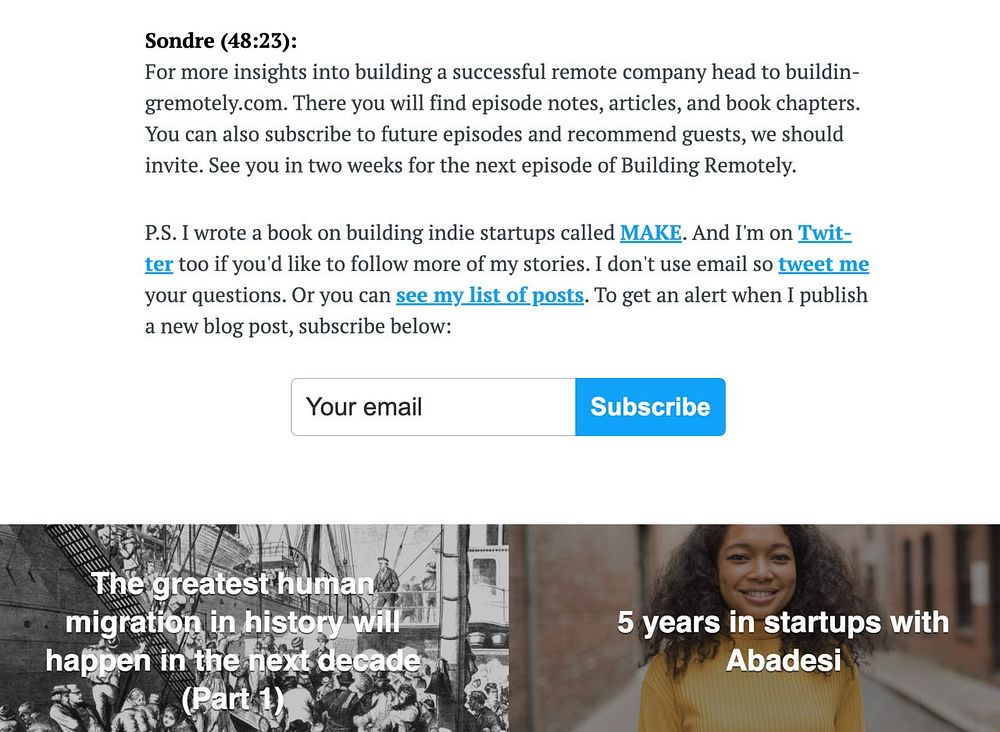Follow the 'Twit-' link ending the first line
1000x732 pixels.
pyautogui.click(x=825, y=233)
